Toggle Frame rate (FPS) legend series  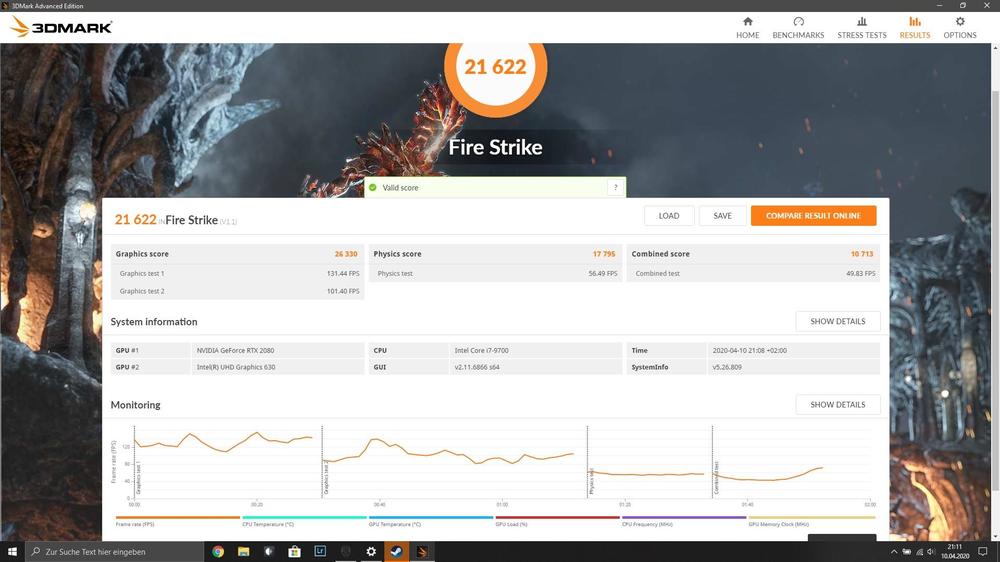pyautogui.click(x=134, y=524)
